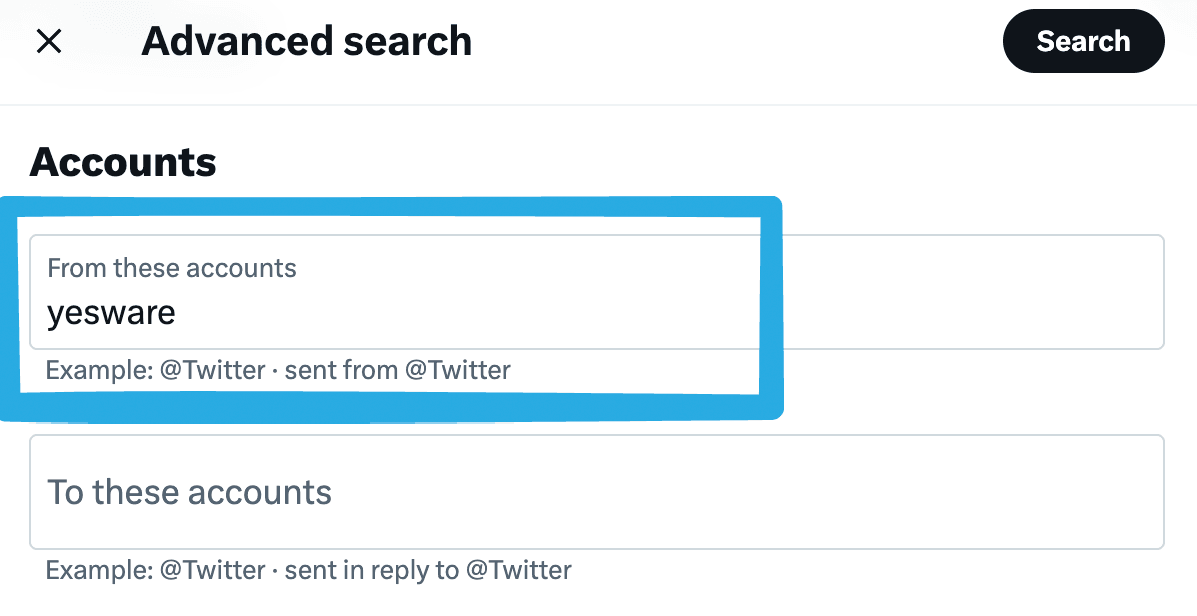Click the "From these accounts" floating label

172,268
